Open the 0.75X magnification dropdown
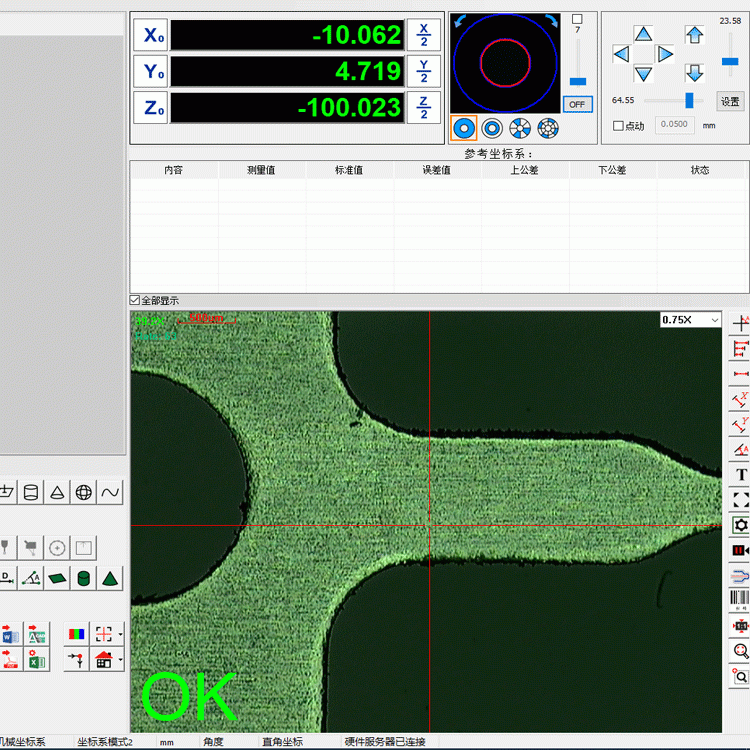 [714, 320]
